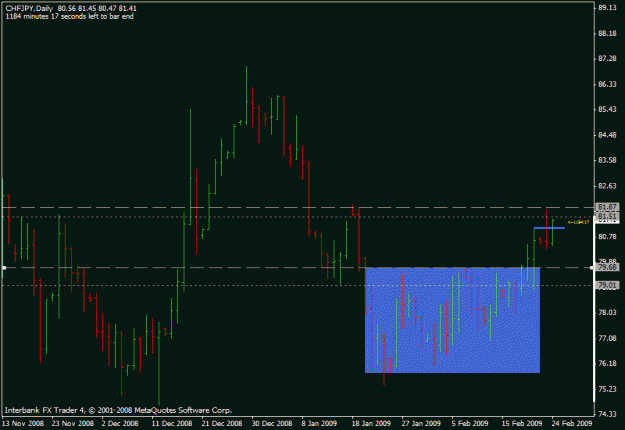Select the dotted horizontal line at 81.51
The height and width of the screenshot is (430, 625).
[x=298, y=217]
